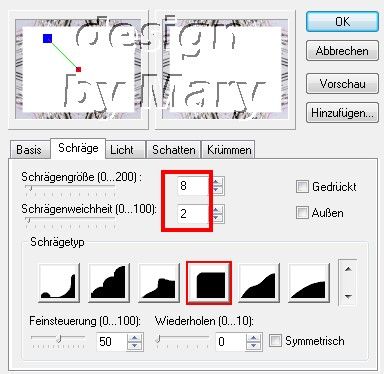Screen dimensions: 384x374
Task: Select the fifth wavy slope bevel type
Action: [259, 283]
